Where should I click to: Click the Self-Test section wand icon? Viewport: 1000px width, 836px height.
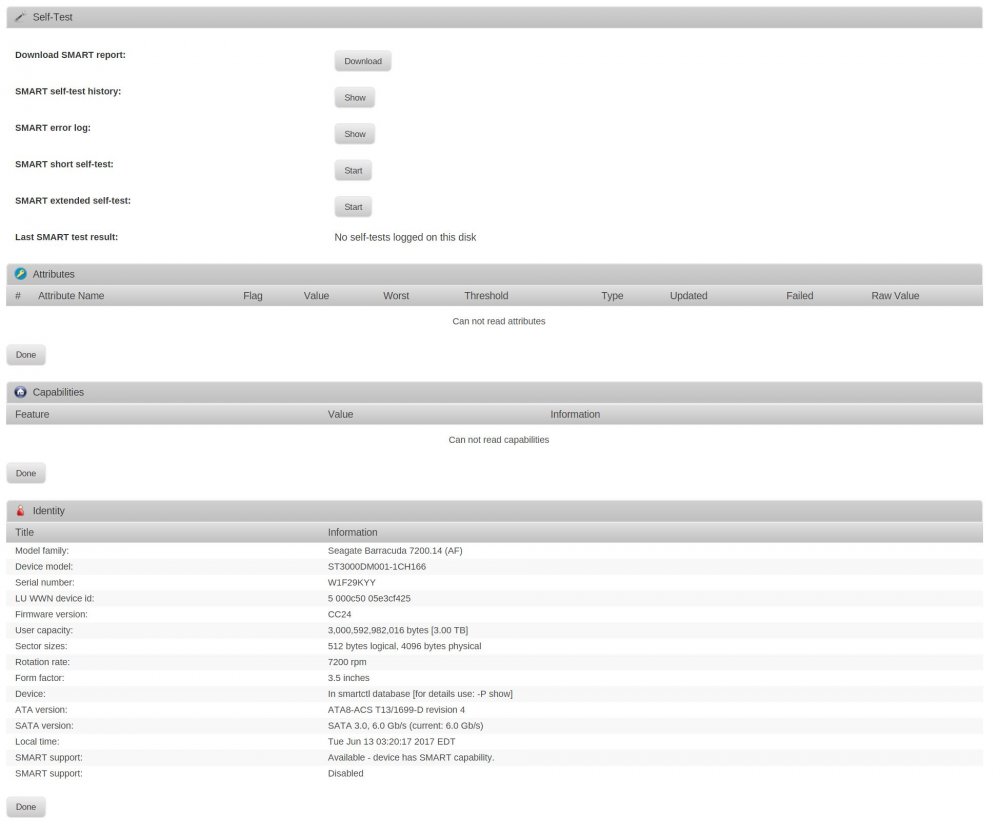pos(20,17)
